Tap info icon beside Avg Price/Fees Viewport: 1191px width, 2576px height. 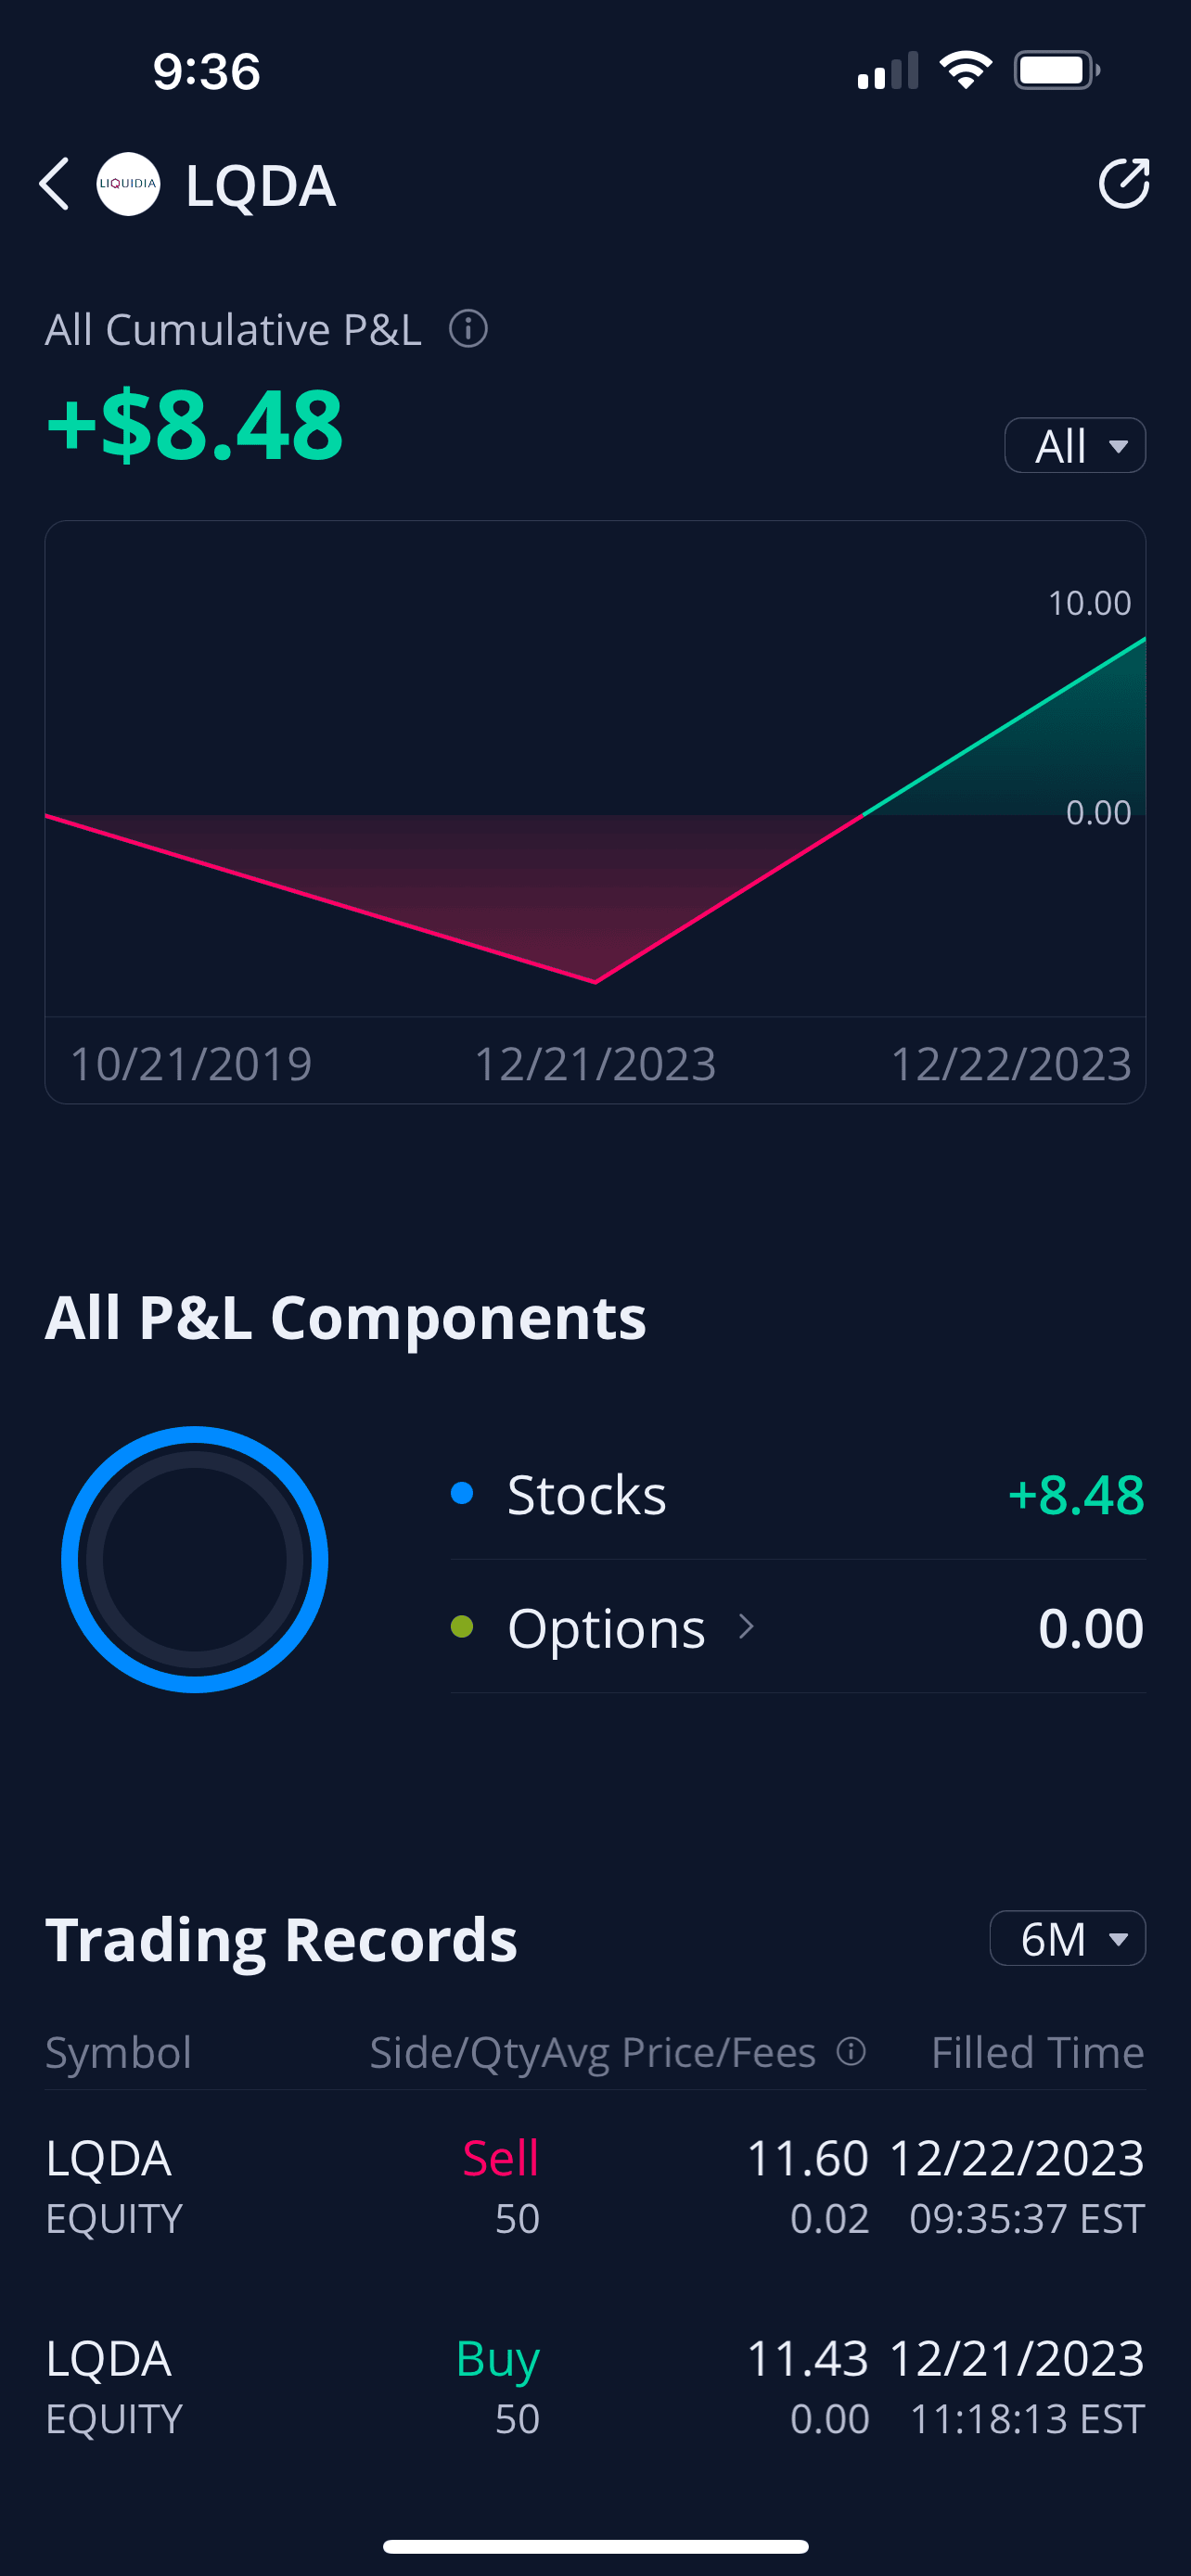pos(851,2052)
